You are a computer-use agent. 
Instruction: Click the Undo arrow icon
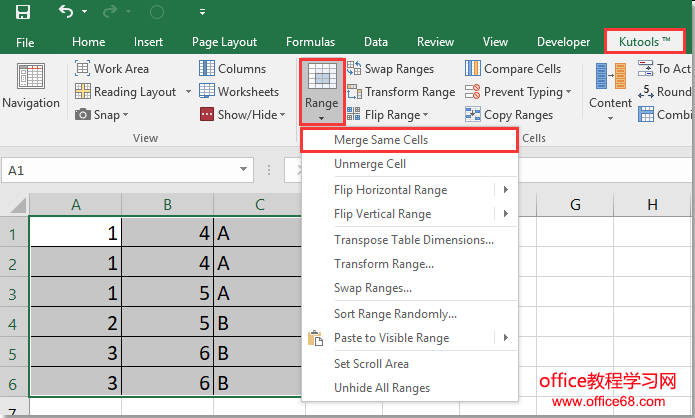pyautogui.click(x=65, y=13)
